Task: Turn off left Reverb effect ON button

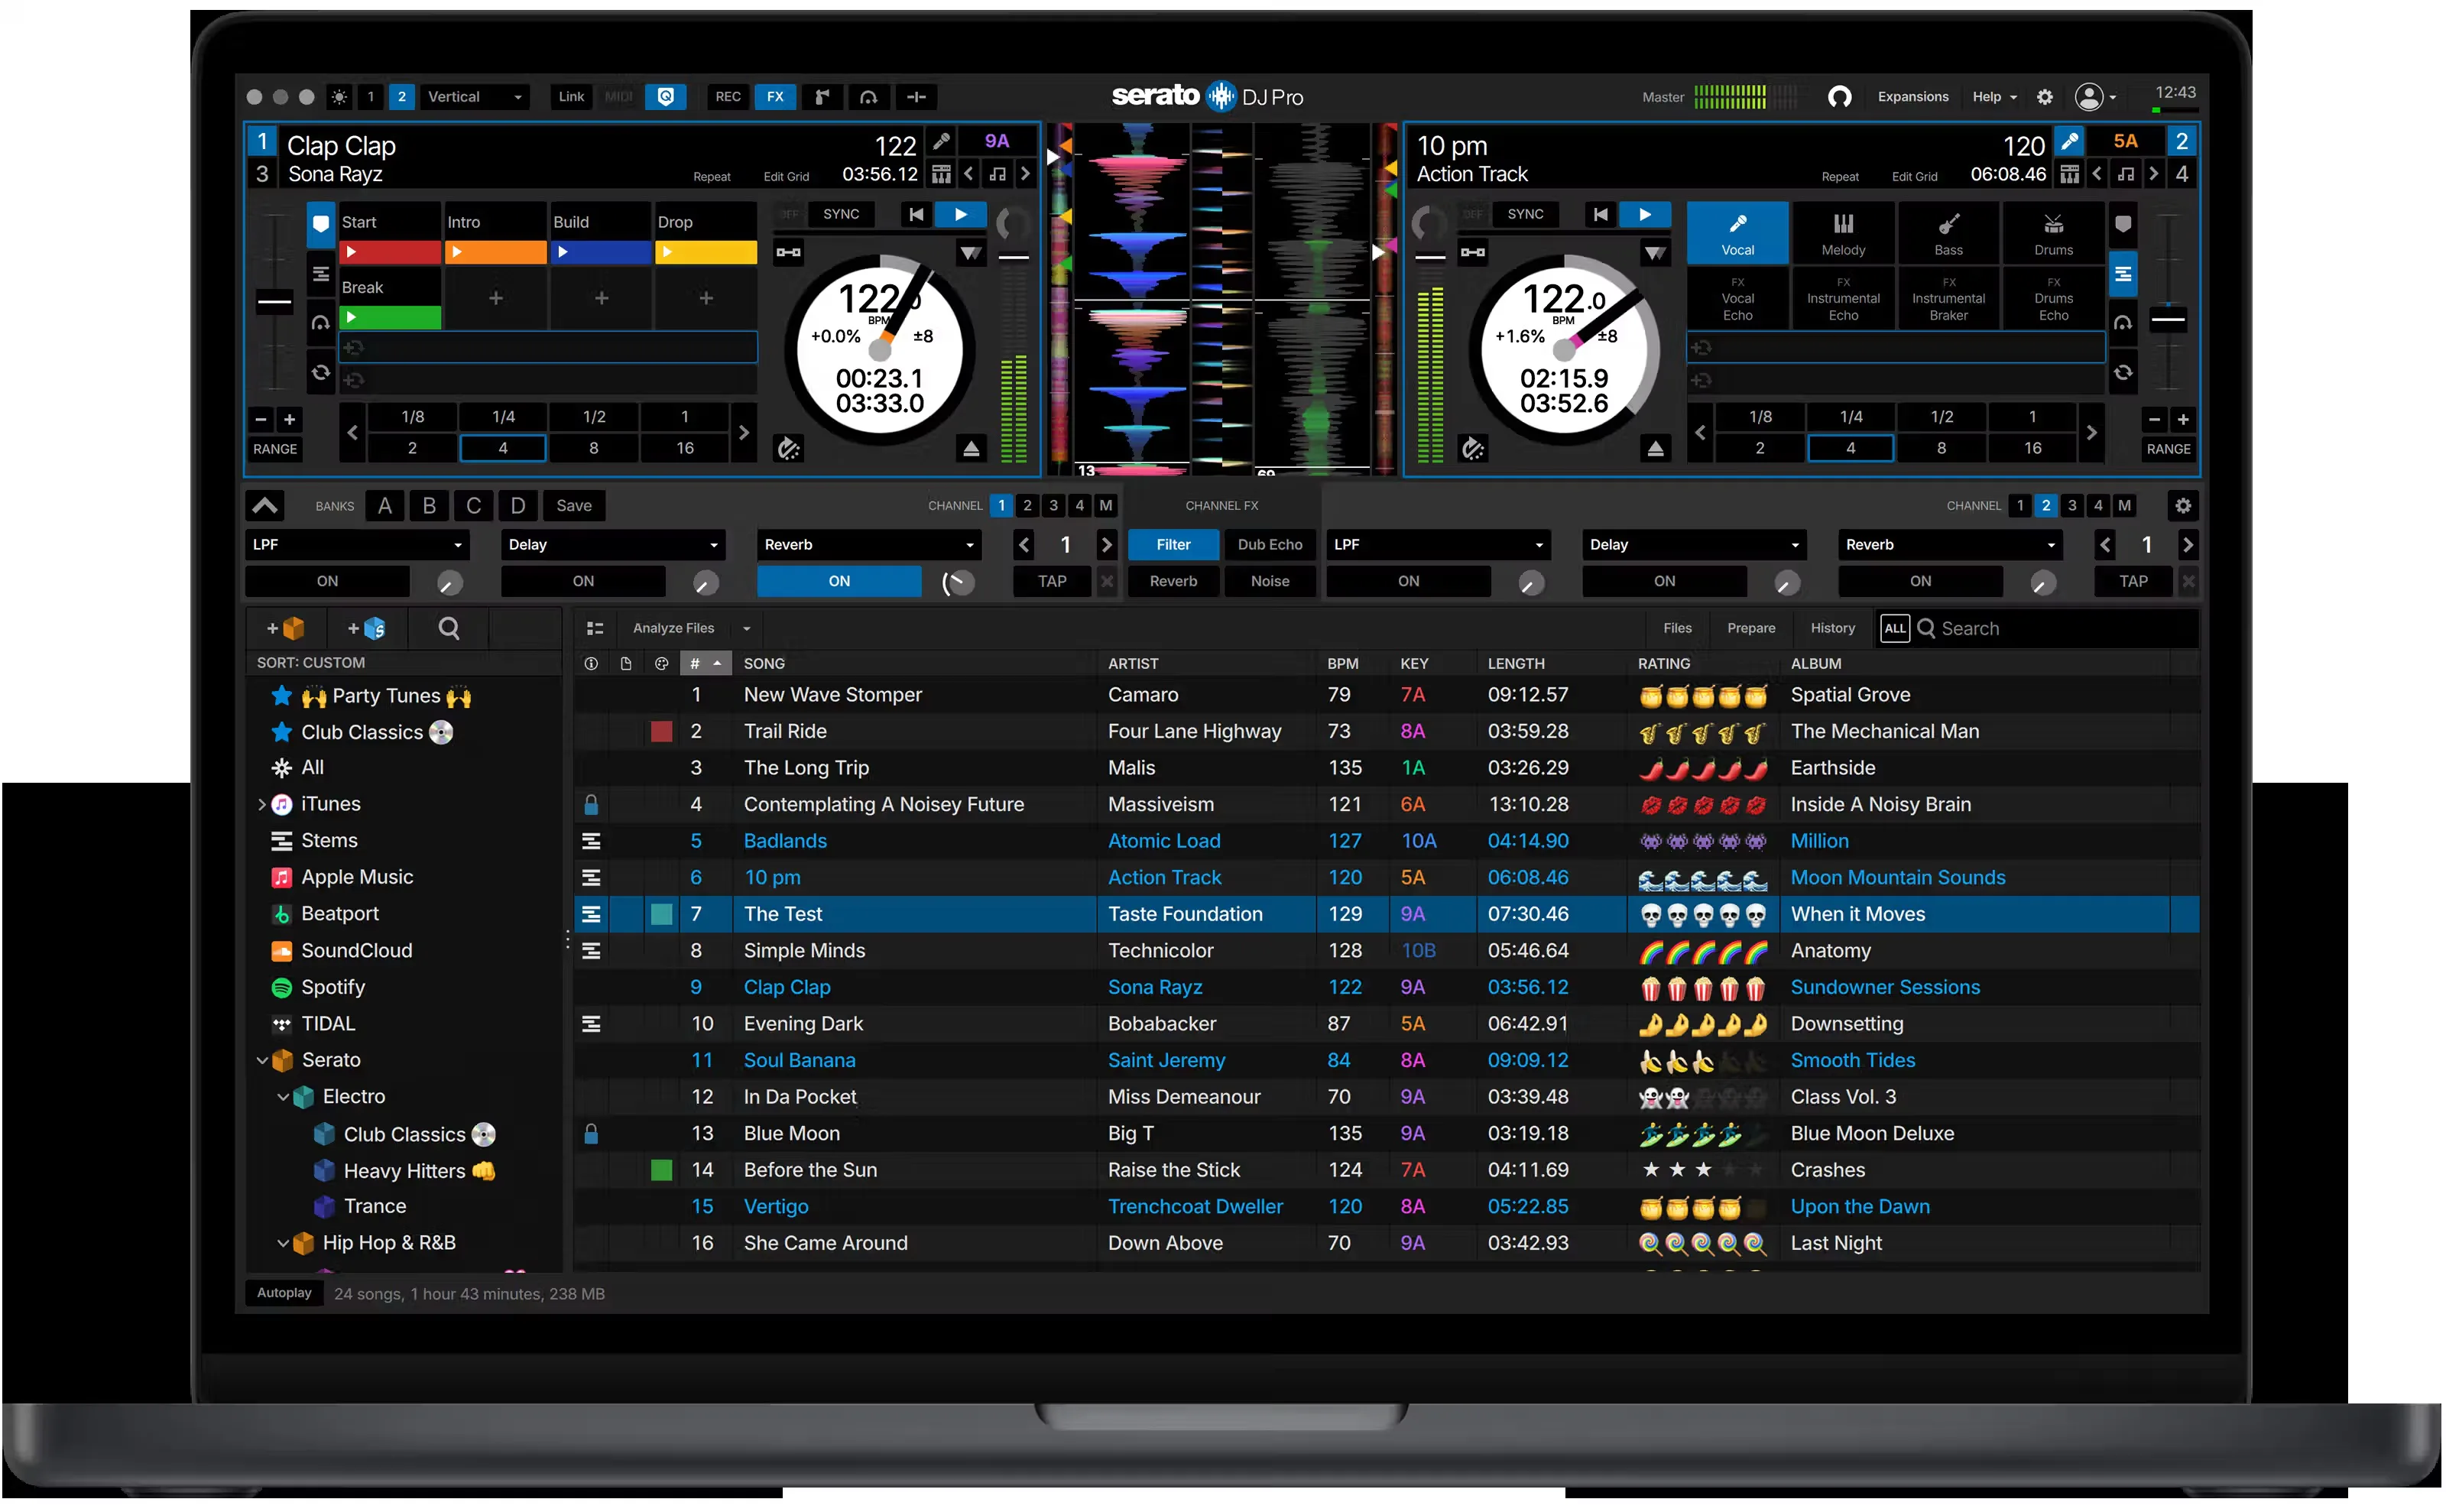Action: tap(839, 581)
